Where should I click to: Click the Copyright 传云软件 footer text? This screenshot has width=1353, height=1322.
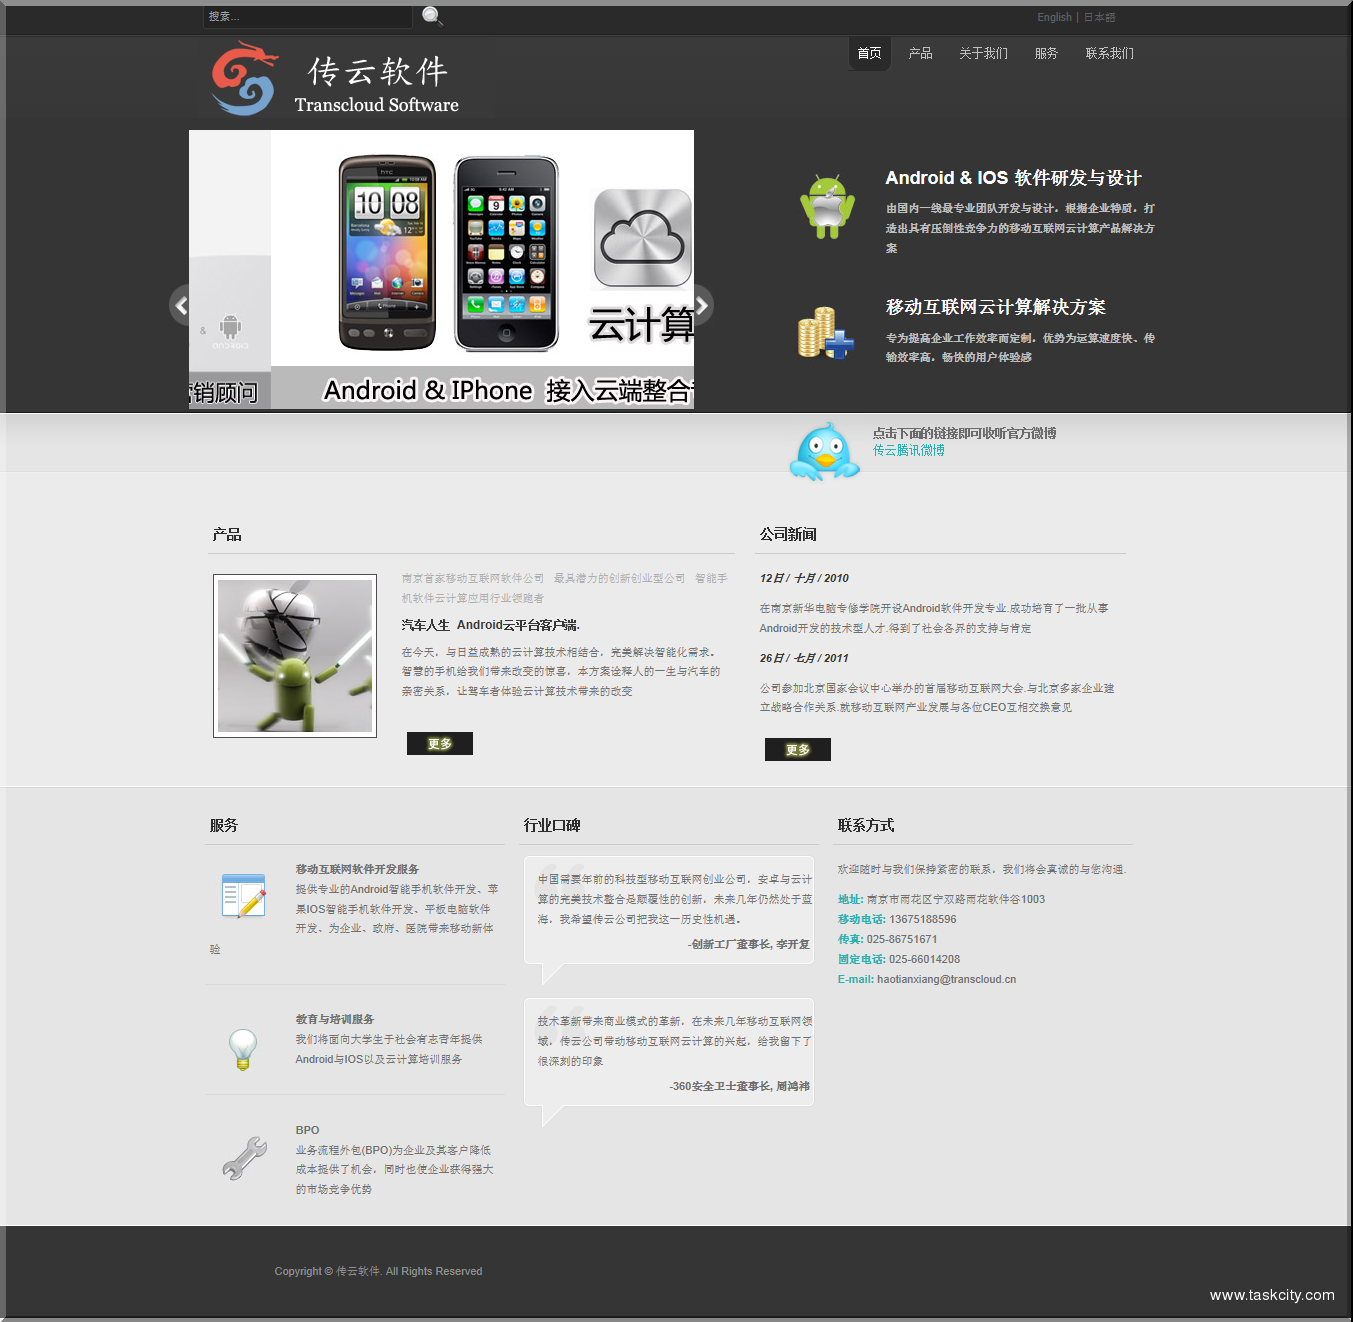[x=378, y=1271]
